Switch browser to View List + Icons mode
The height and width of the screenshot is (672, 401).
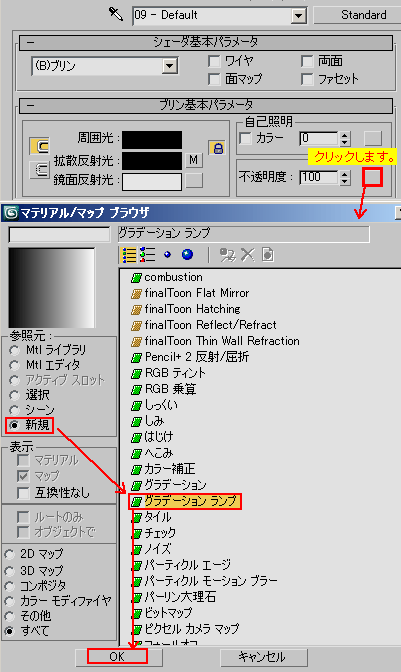click(148, 255)
